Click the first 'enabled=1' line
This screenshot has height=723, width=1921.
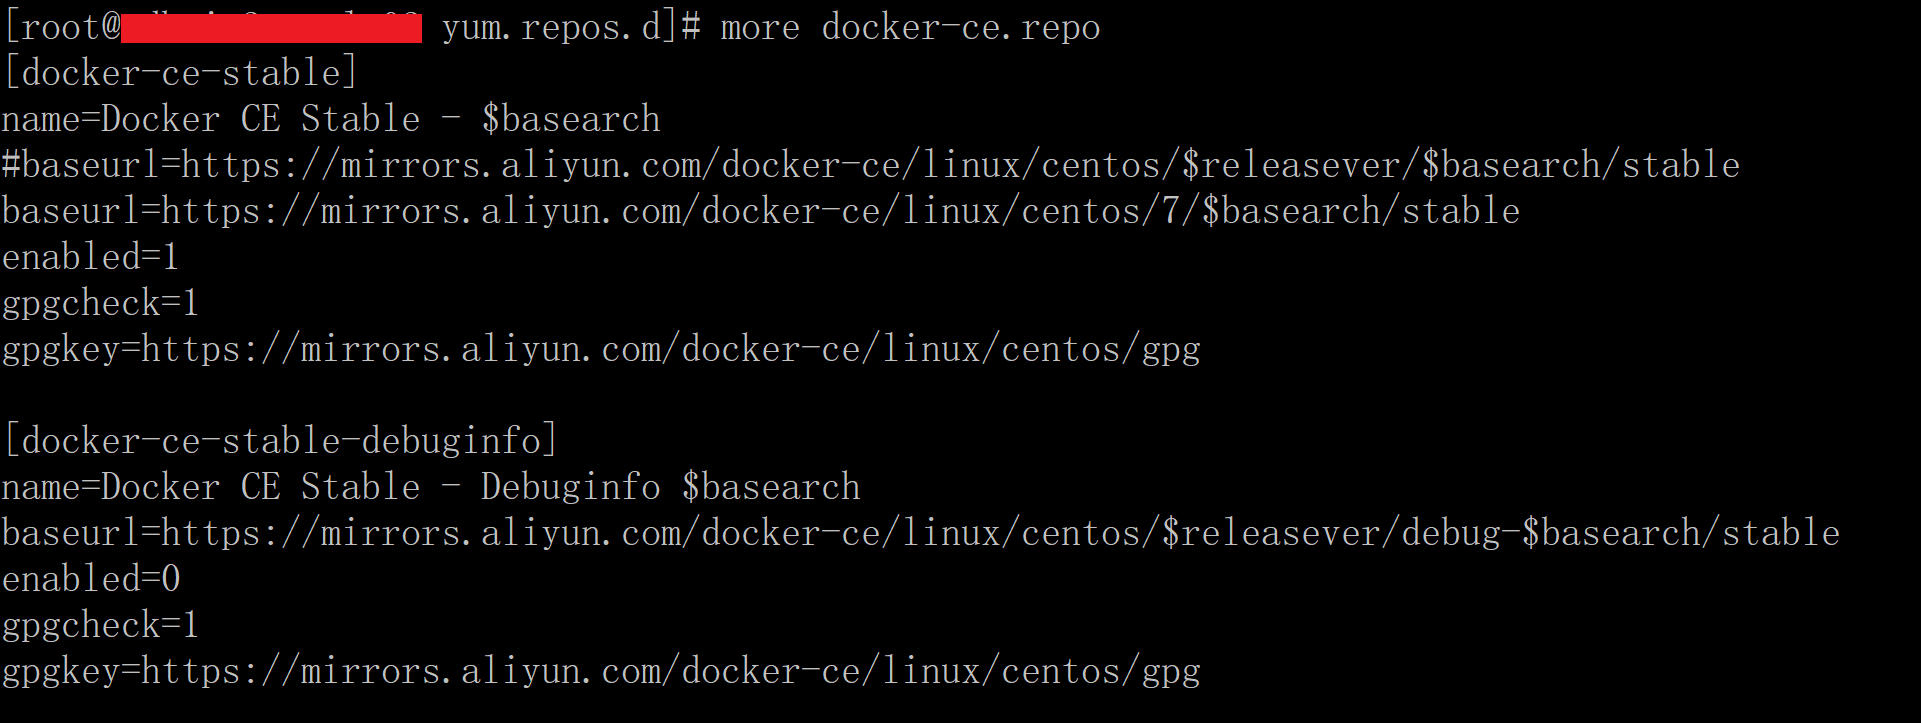click(x=91, y=257)
